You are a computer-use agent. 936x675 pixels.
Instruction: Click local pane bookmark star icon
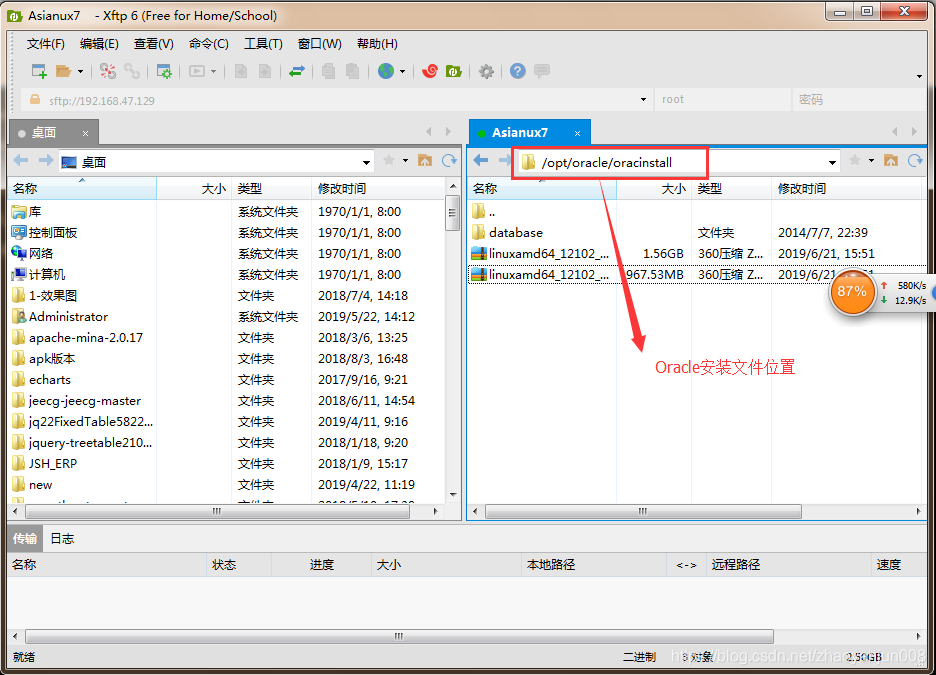(389, 160)
